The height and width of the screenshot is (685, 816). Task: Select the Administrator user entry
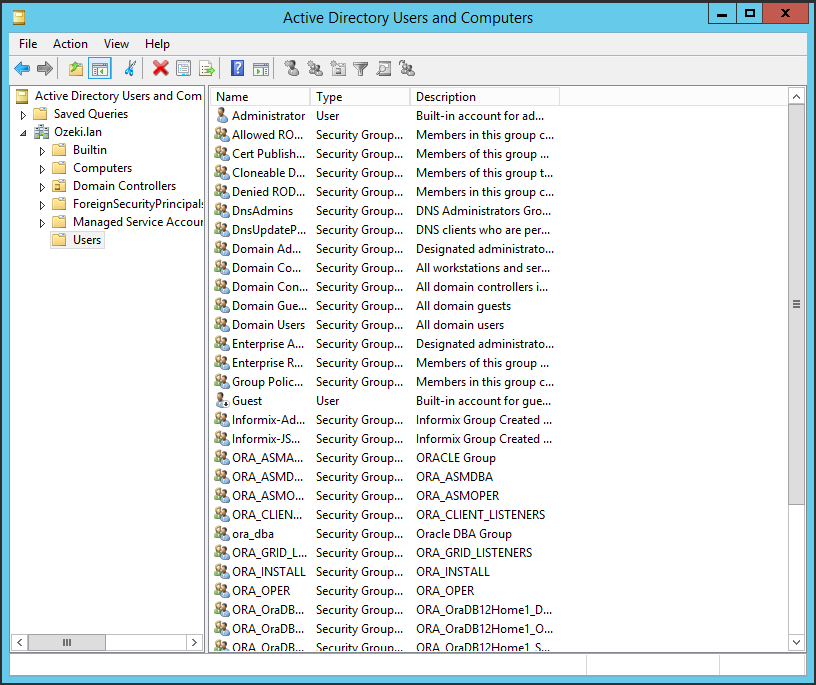(268, 116)
